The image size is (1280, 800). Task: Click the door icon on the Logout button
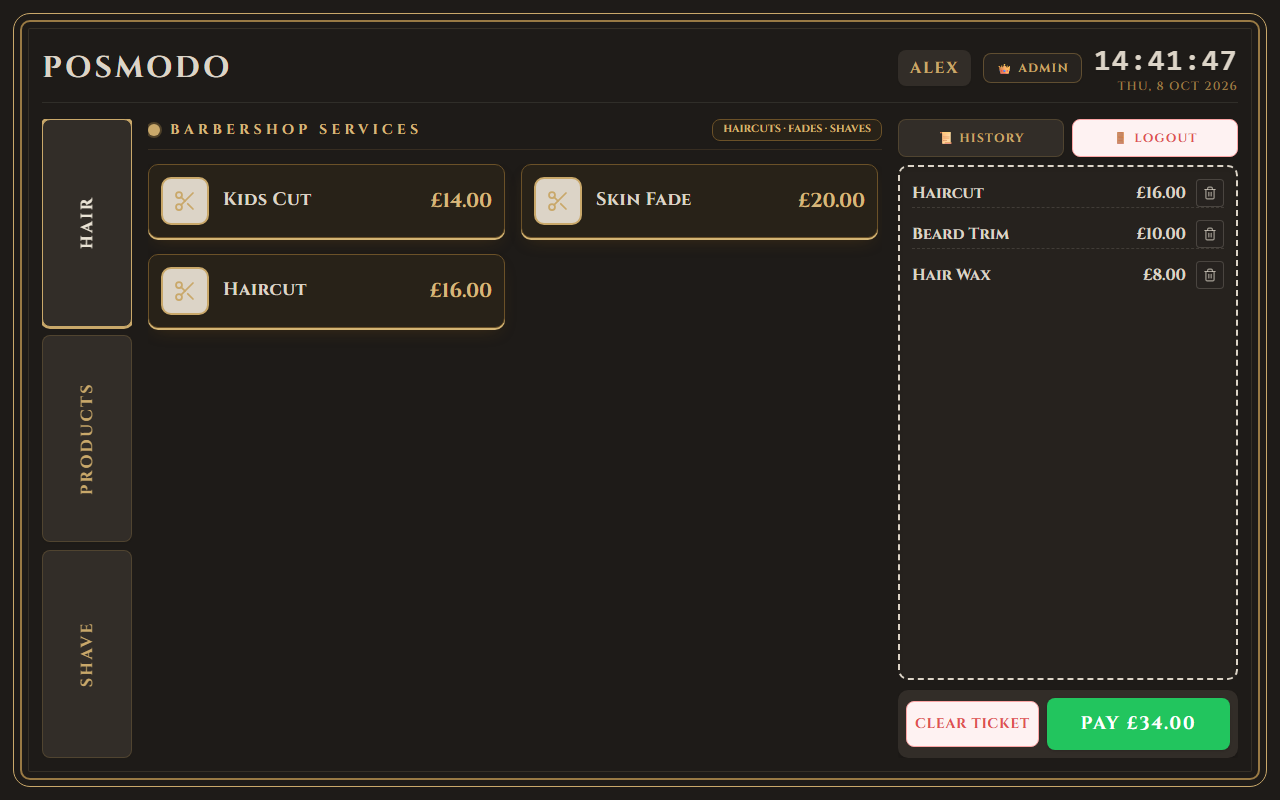tap(1121, 138)
